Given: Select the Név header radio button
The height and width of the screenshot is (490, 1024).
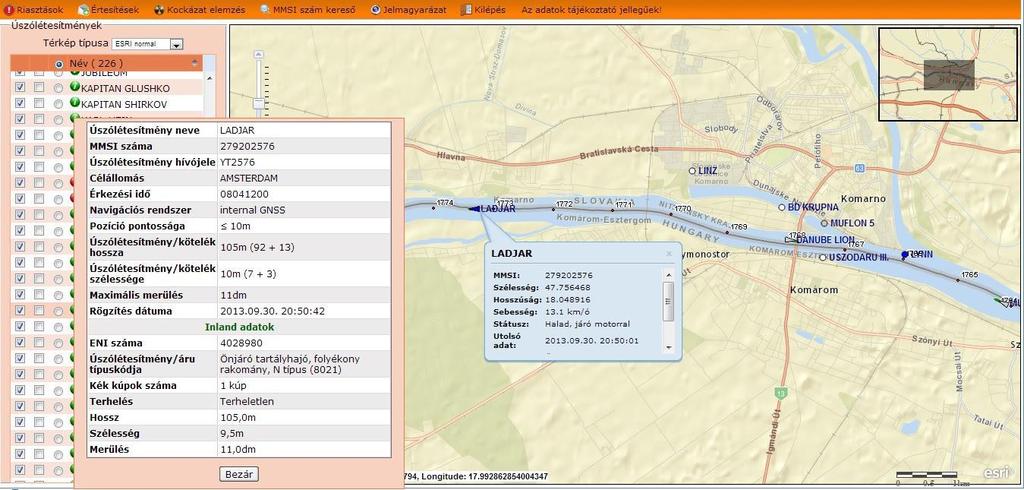Looking at the screenshot, I should (x=59, y=64).
